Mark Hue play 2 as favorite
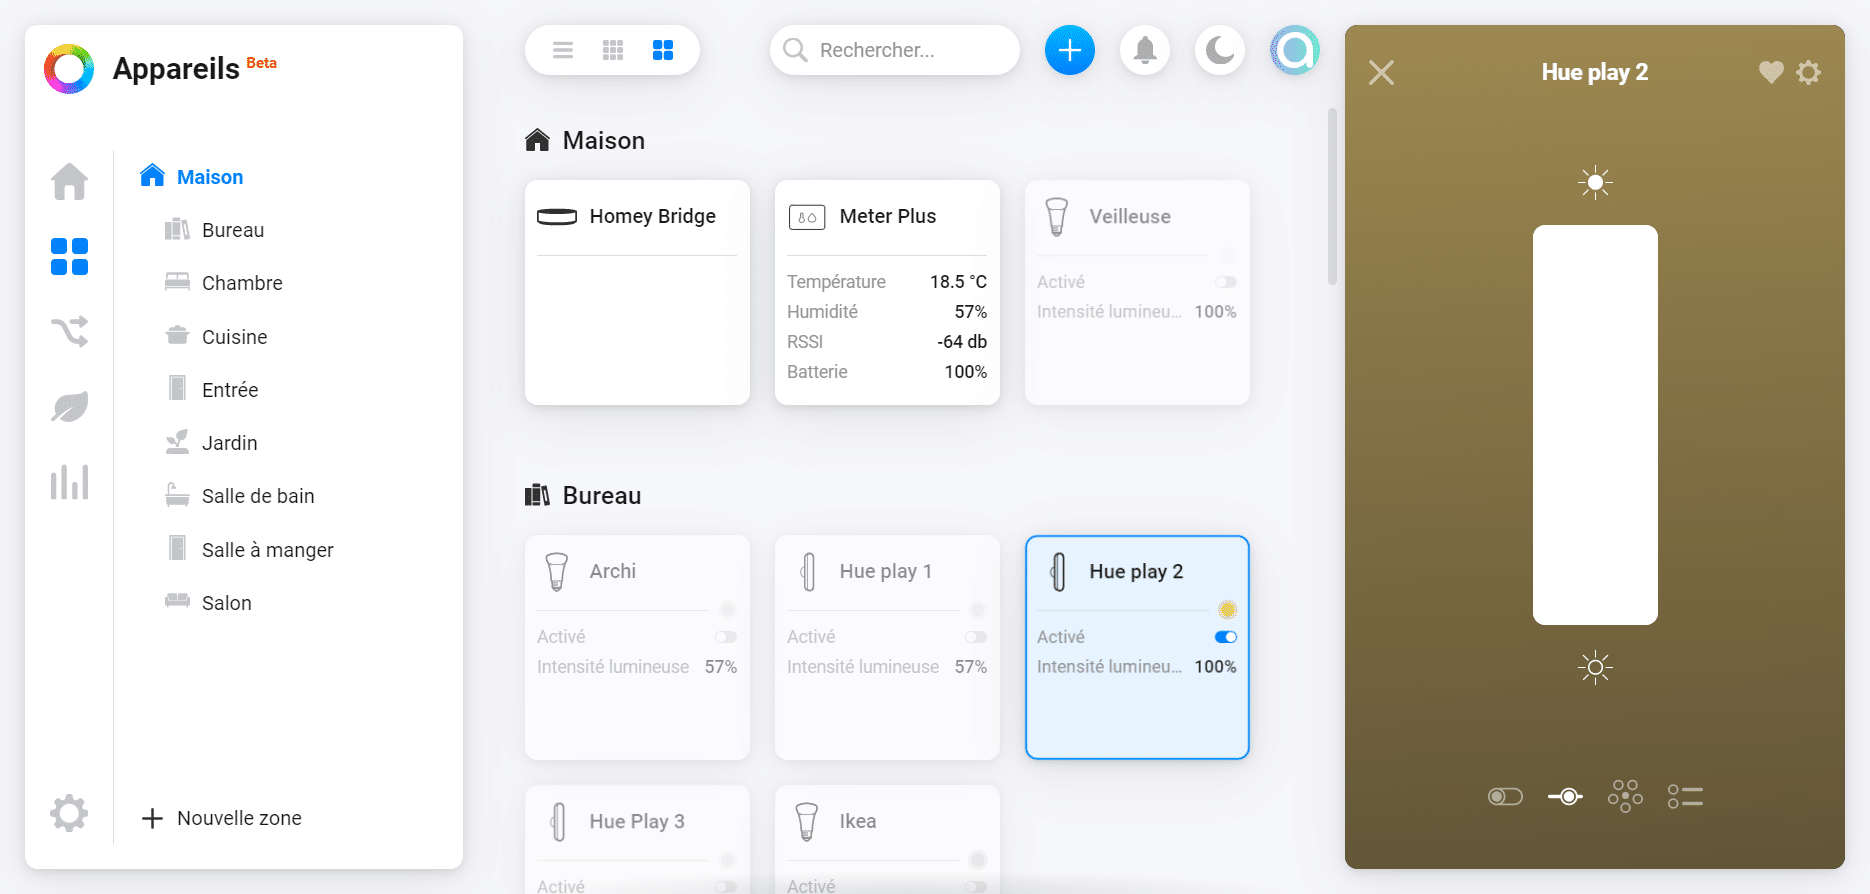 [x=1771, y=72]
